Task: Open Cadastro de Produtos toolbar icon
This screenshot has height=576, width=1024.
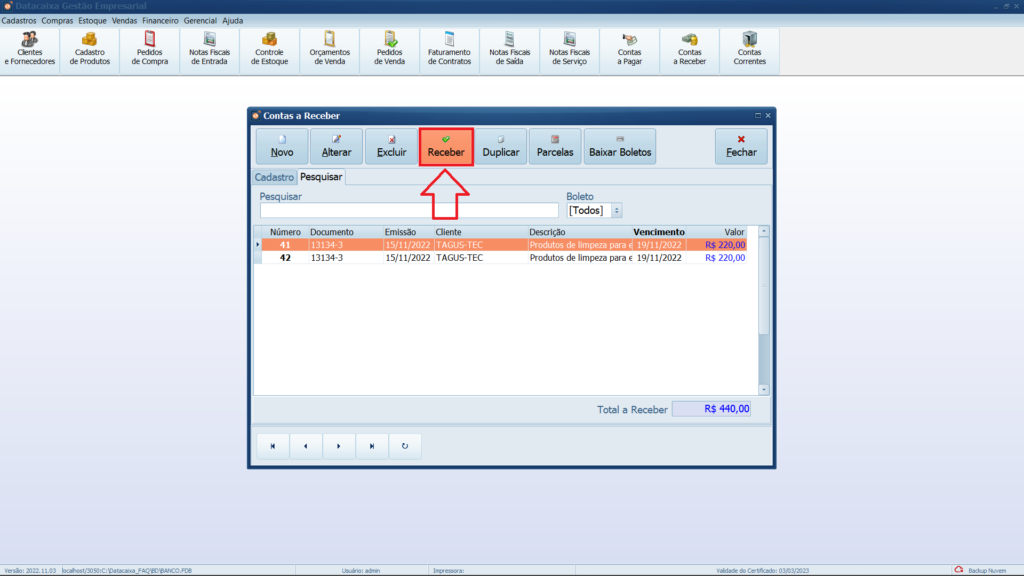Action: click(x=90, y=49)
